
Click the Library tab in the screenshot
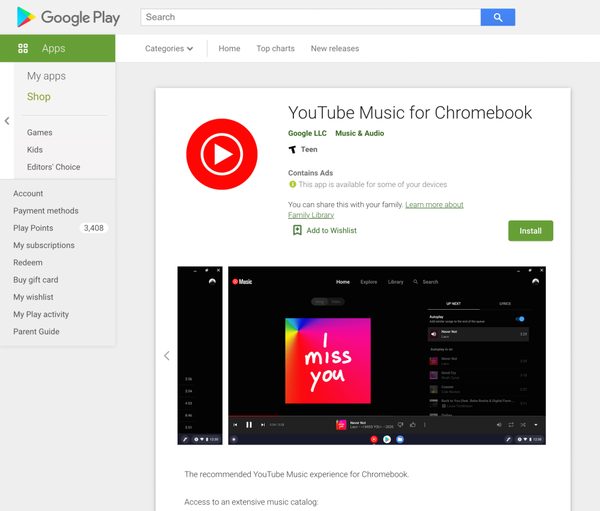tap(395, 282)
